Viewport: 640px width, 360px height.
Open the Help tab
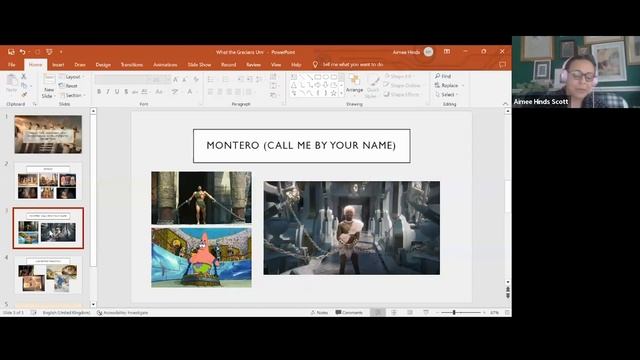click(296, 65)
